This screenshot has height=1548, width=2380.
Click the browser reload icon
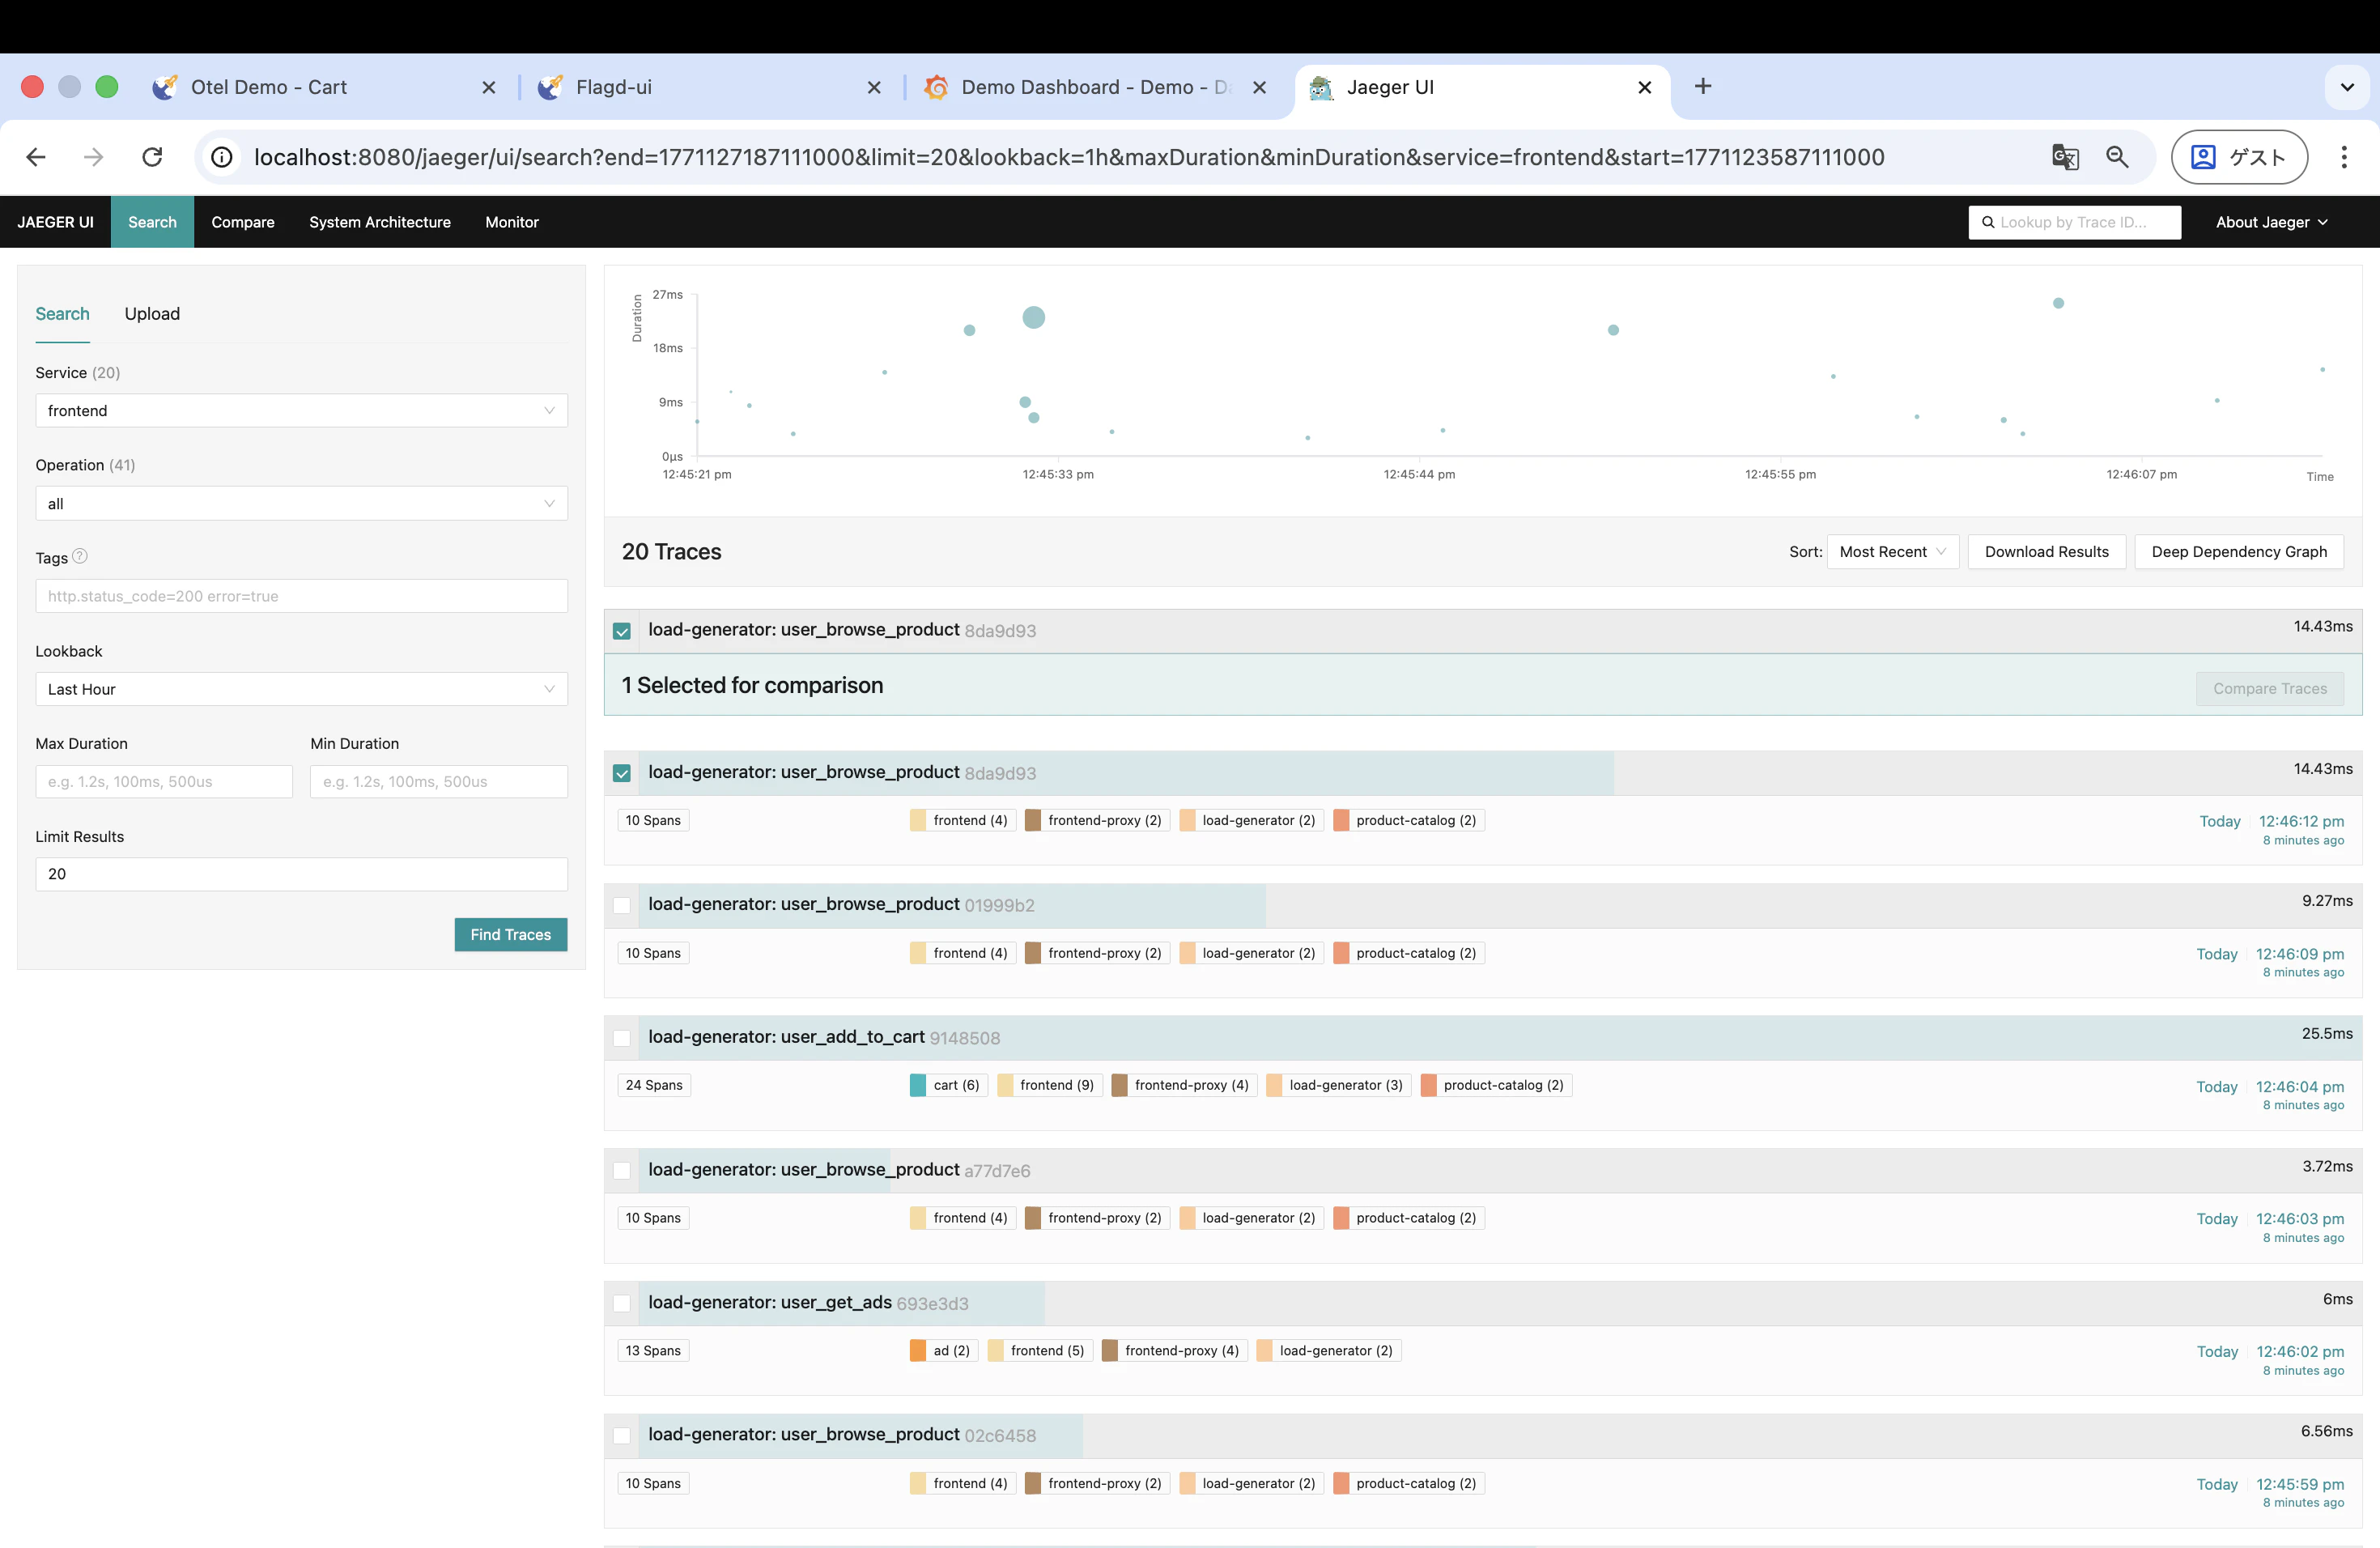point(152,157)
